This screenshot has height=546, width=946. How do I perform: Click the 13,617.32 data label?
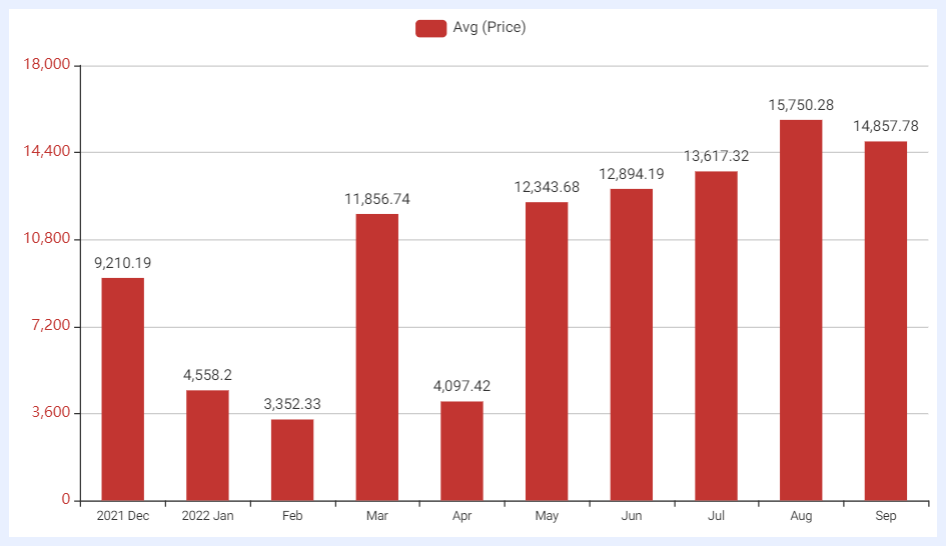(x=716, y=156)
